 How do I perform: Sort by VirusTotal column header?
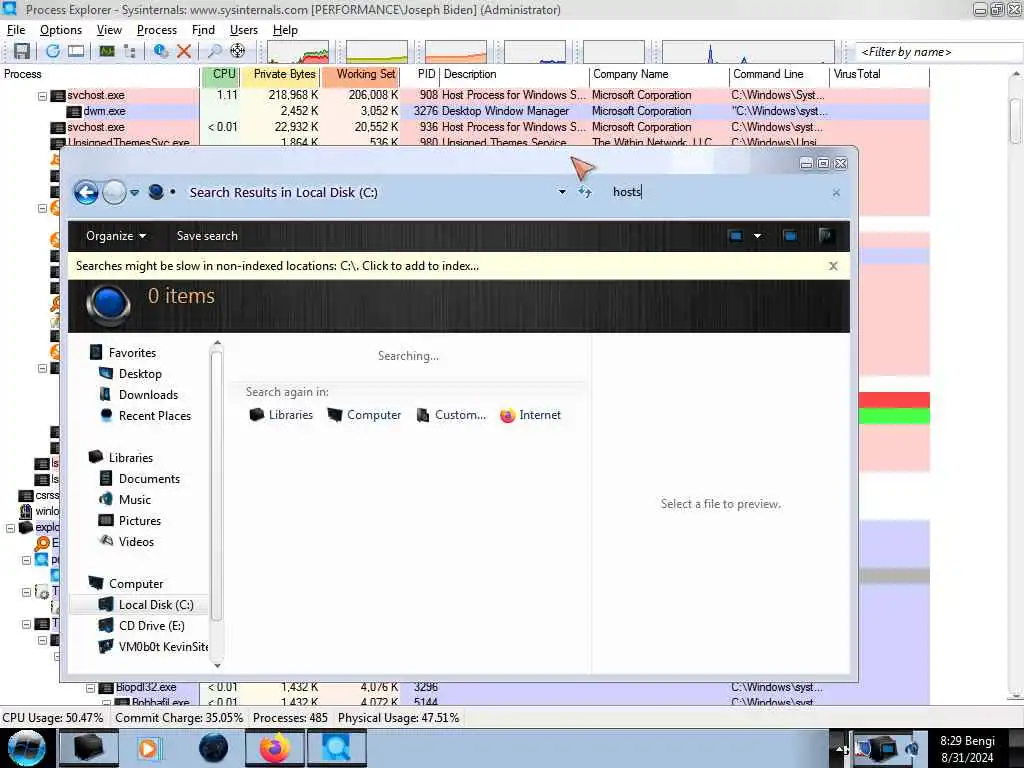click(878, 74)
